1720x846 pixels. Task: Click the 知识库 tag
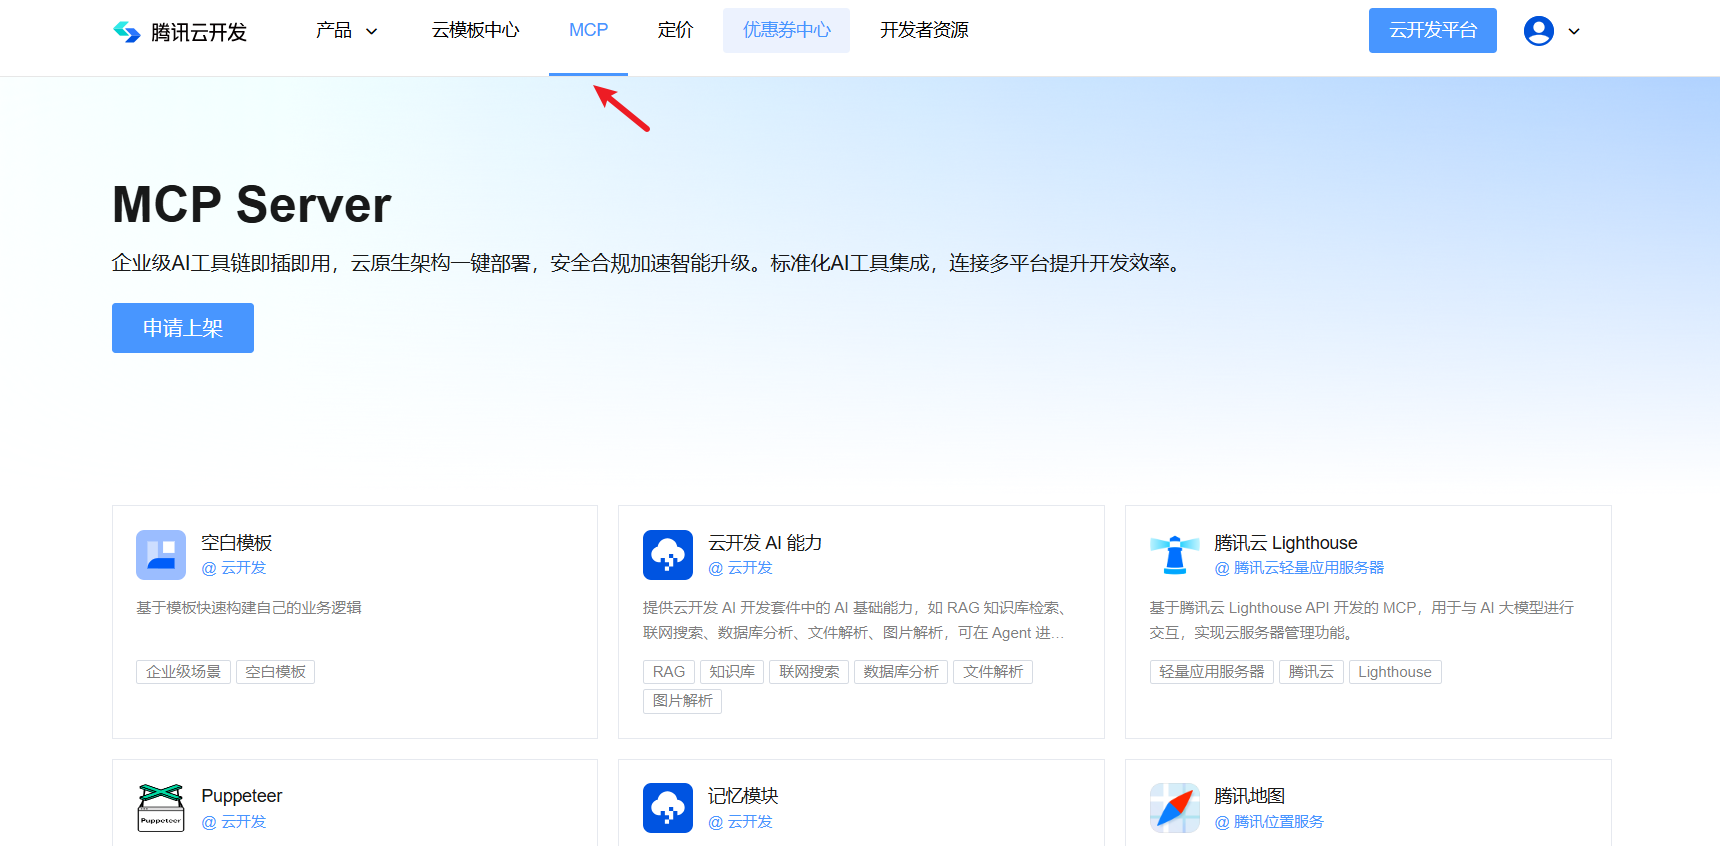coord(732,672)
